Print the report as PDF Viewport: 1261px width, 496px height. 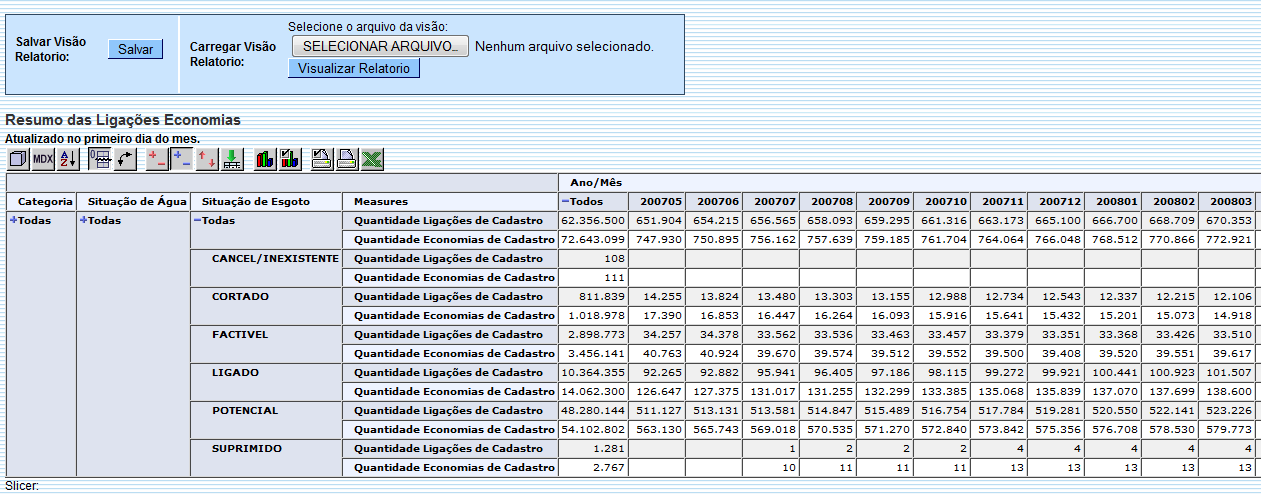tap(346, 158)
